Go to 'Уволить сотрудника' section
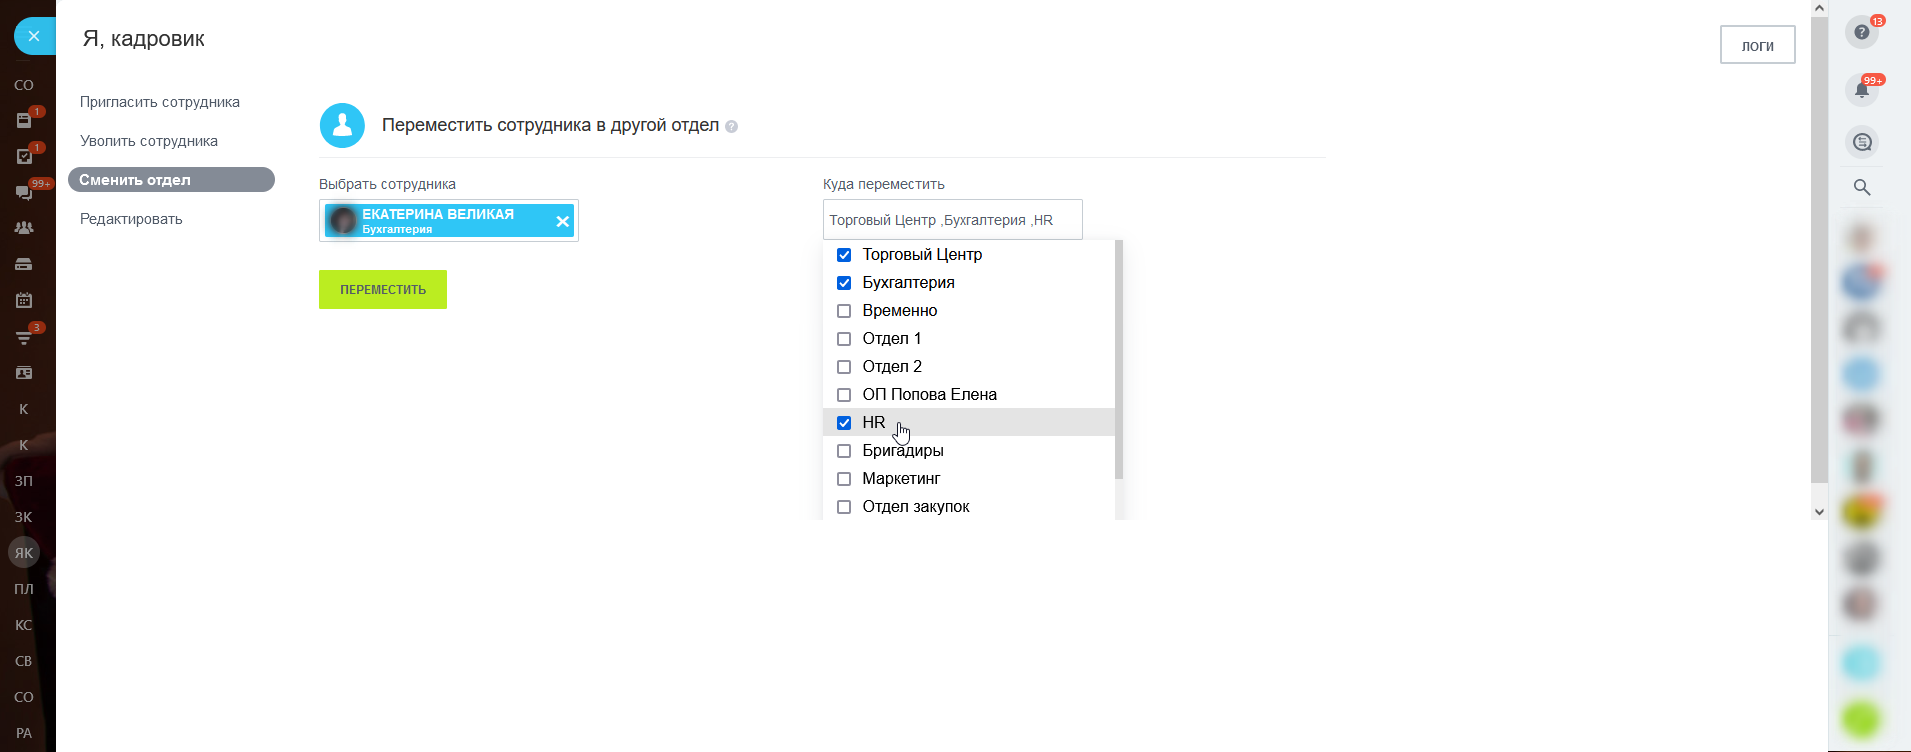 click(x=149, y=141)
